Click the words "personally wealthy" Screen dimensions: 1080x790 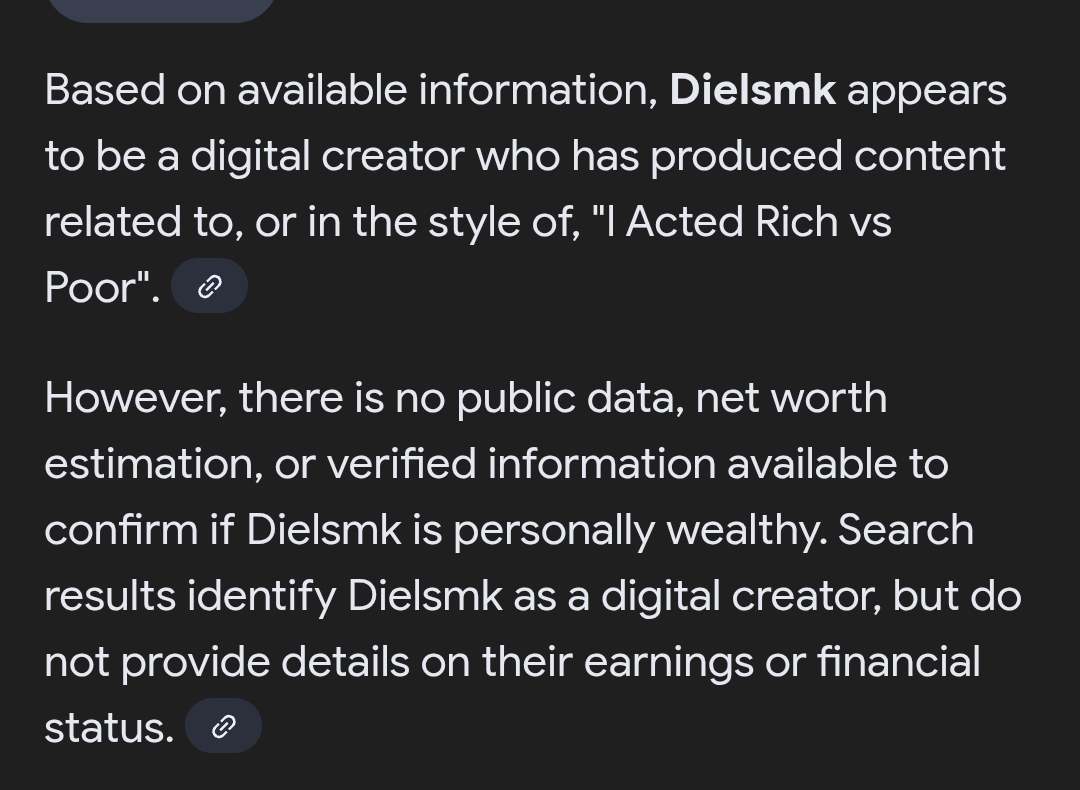640,530
